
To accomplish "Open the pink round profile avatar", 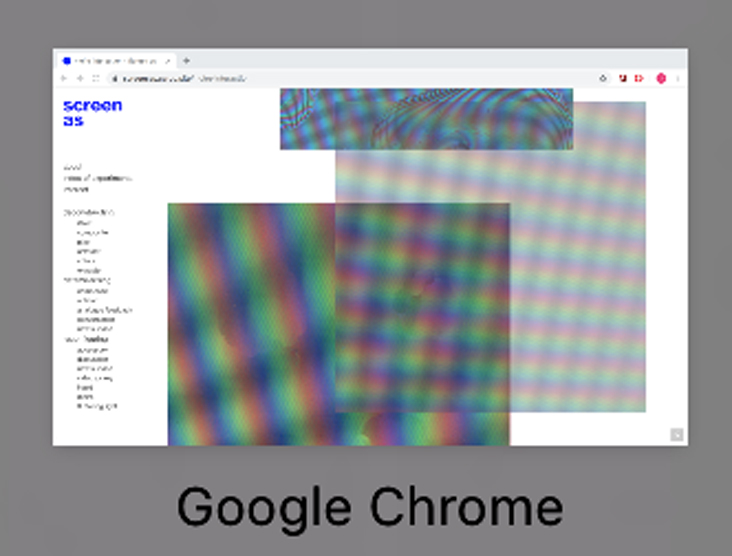I will point(661,78).
